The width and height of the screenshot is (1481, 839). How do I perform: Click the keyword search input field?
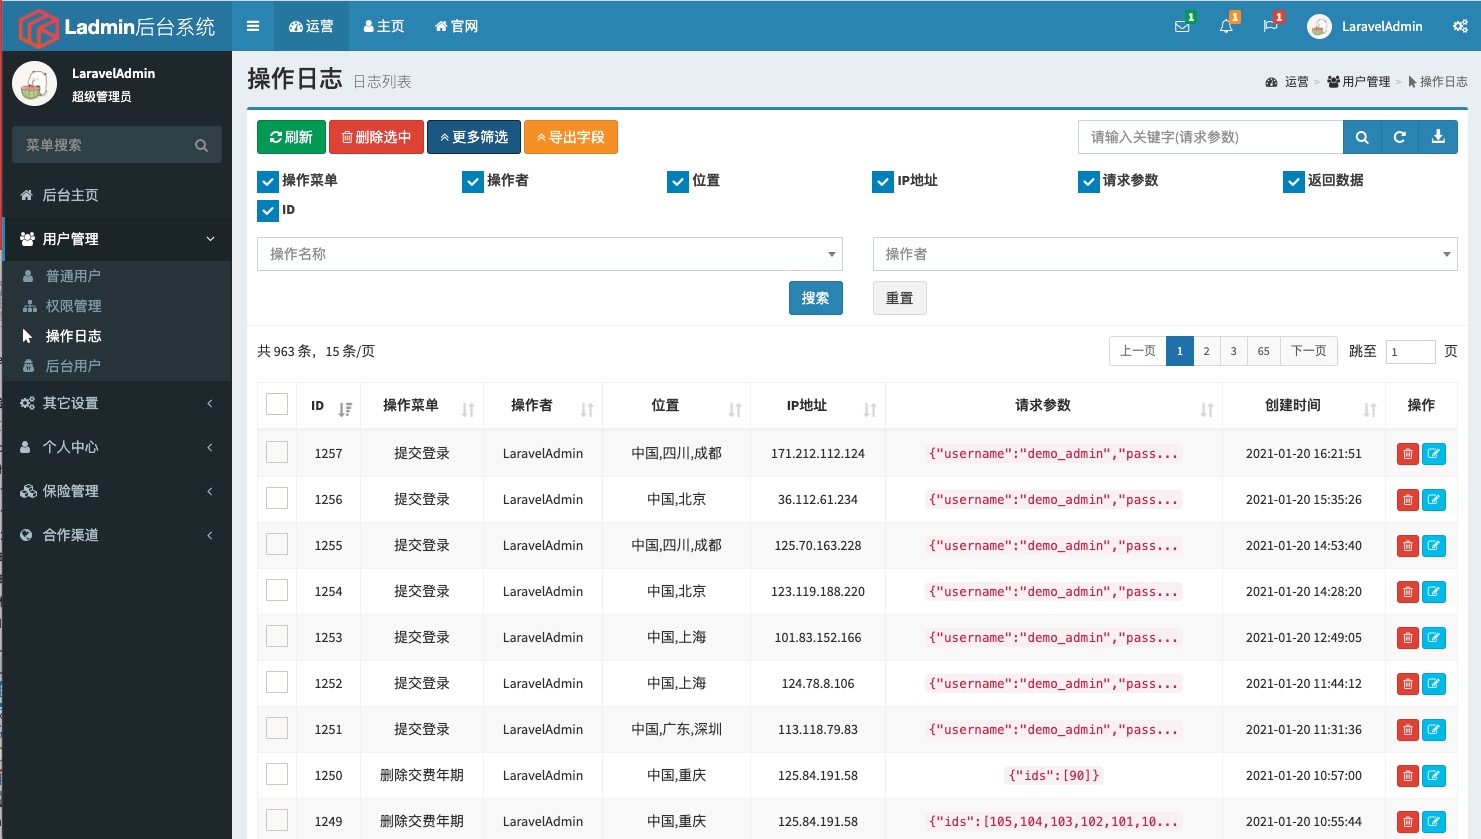(x=1210, y=137)
